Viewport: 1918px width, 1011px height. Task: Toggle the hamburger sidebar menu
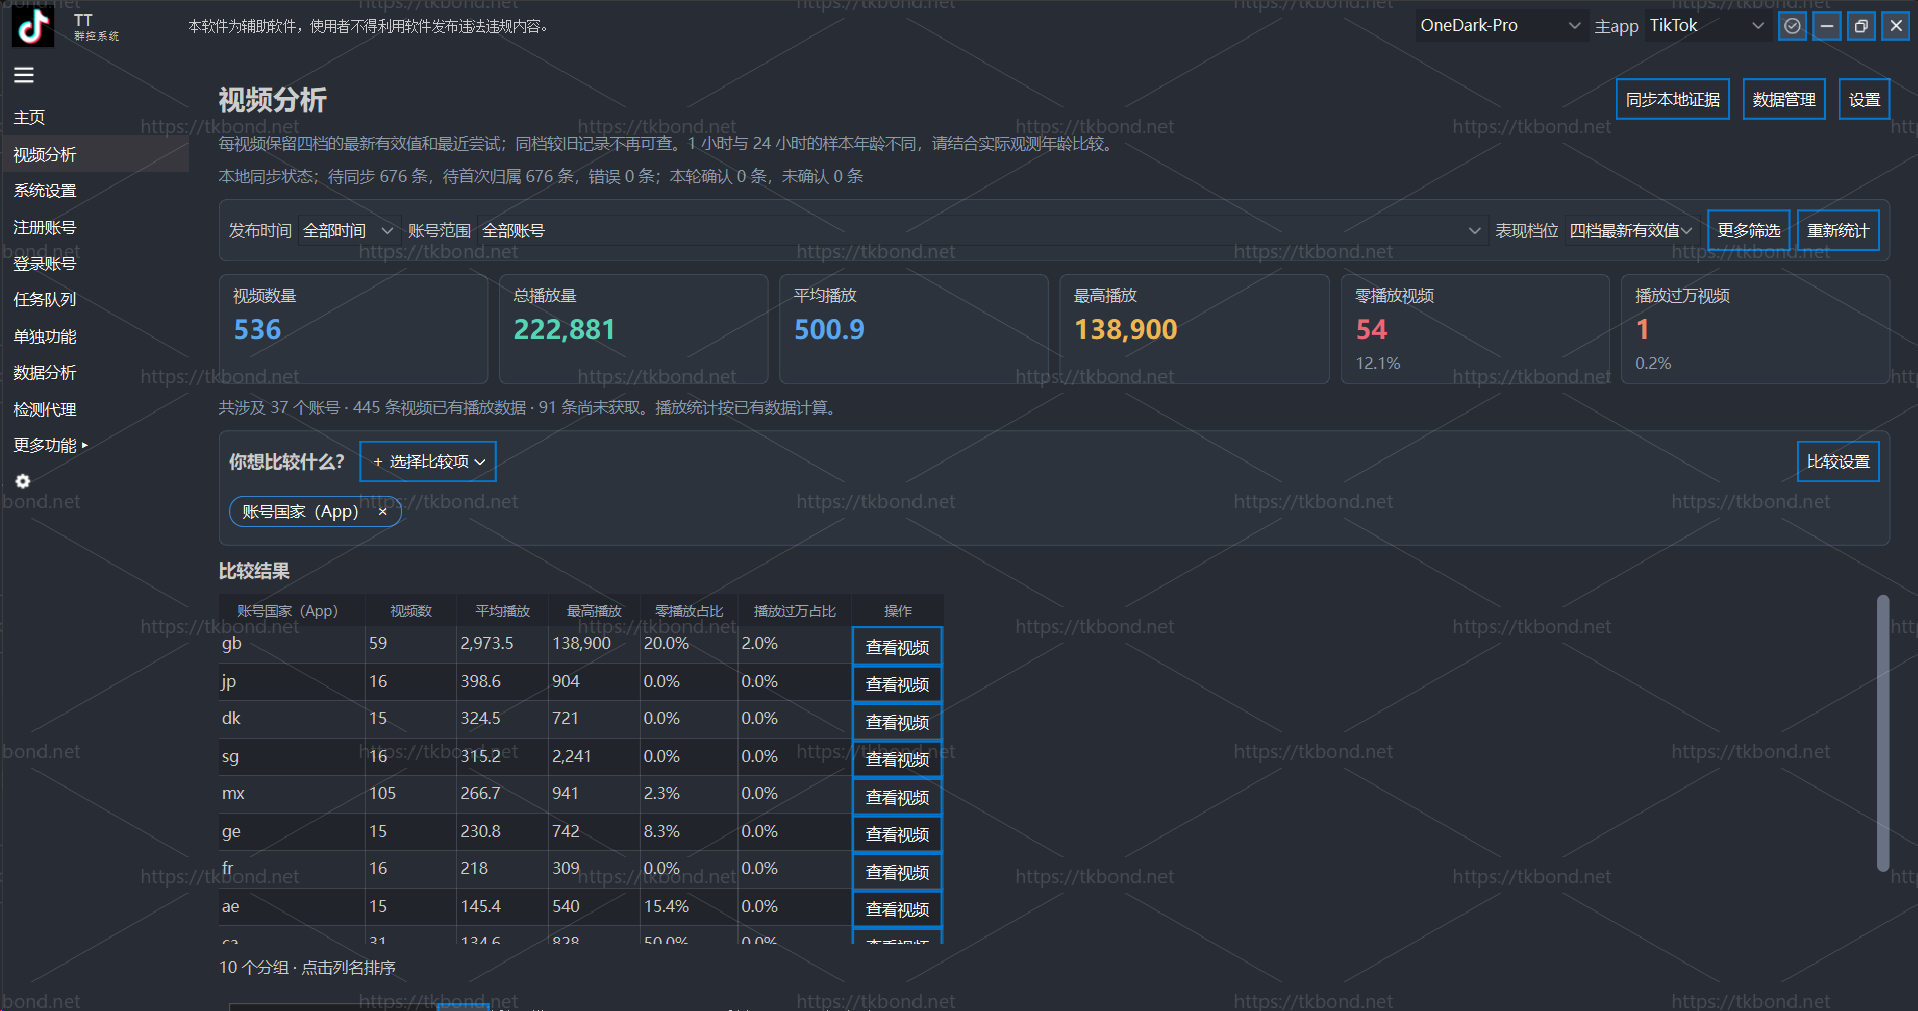click(x=24, y=75)
